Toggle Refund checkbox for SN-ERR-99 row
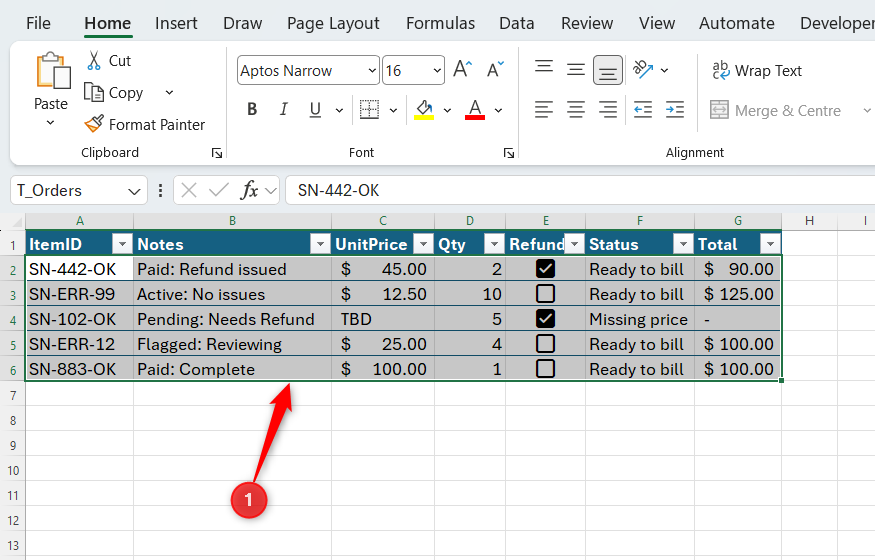875x560 pixels. (x=545, y=293)
